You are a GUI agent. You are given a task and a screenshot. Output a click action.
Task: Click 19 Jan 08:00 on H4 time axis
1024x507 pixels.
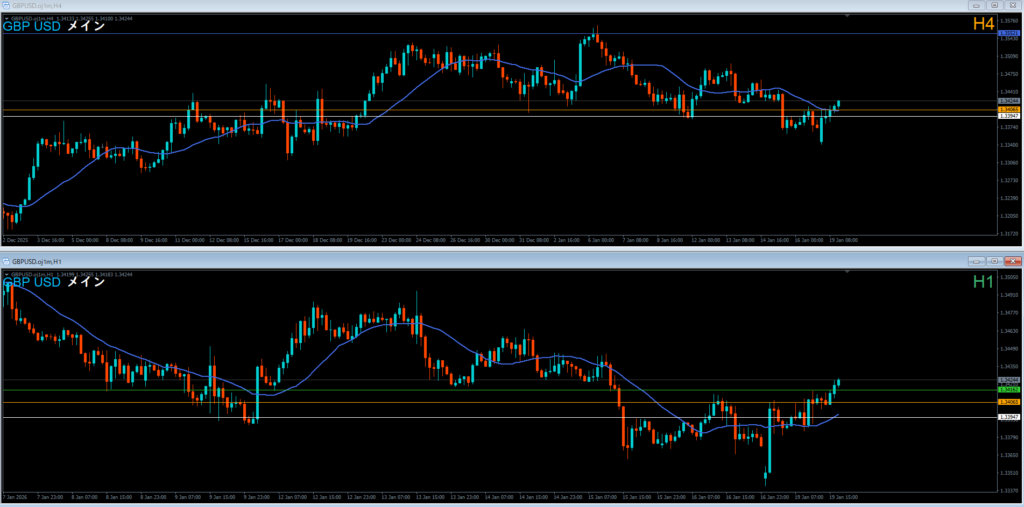click(x=844, y=240)
